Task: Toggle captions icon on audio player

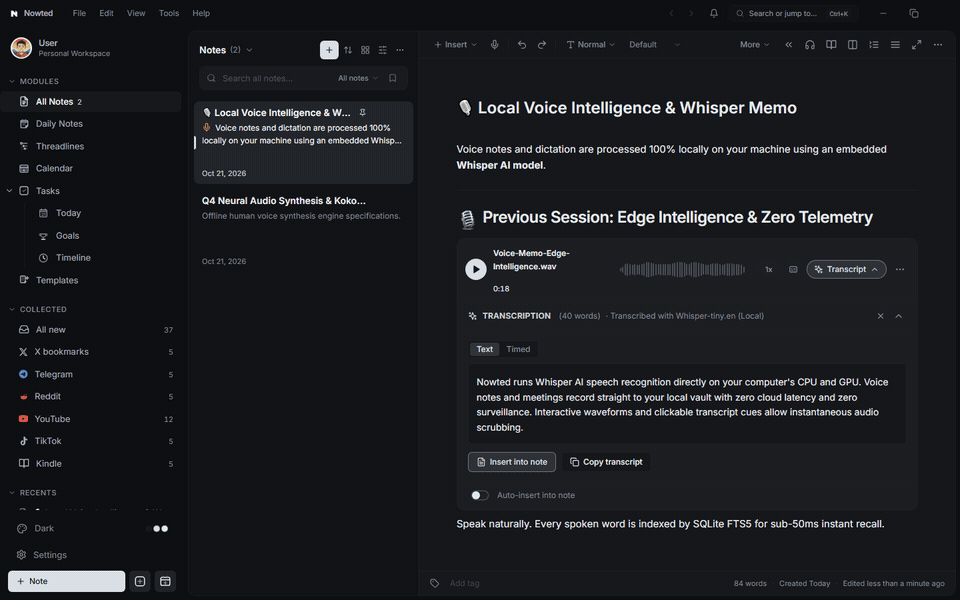Action: pos(793,269)
